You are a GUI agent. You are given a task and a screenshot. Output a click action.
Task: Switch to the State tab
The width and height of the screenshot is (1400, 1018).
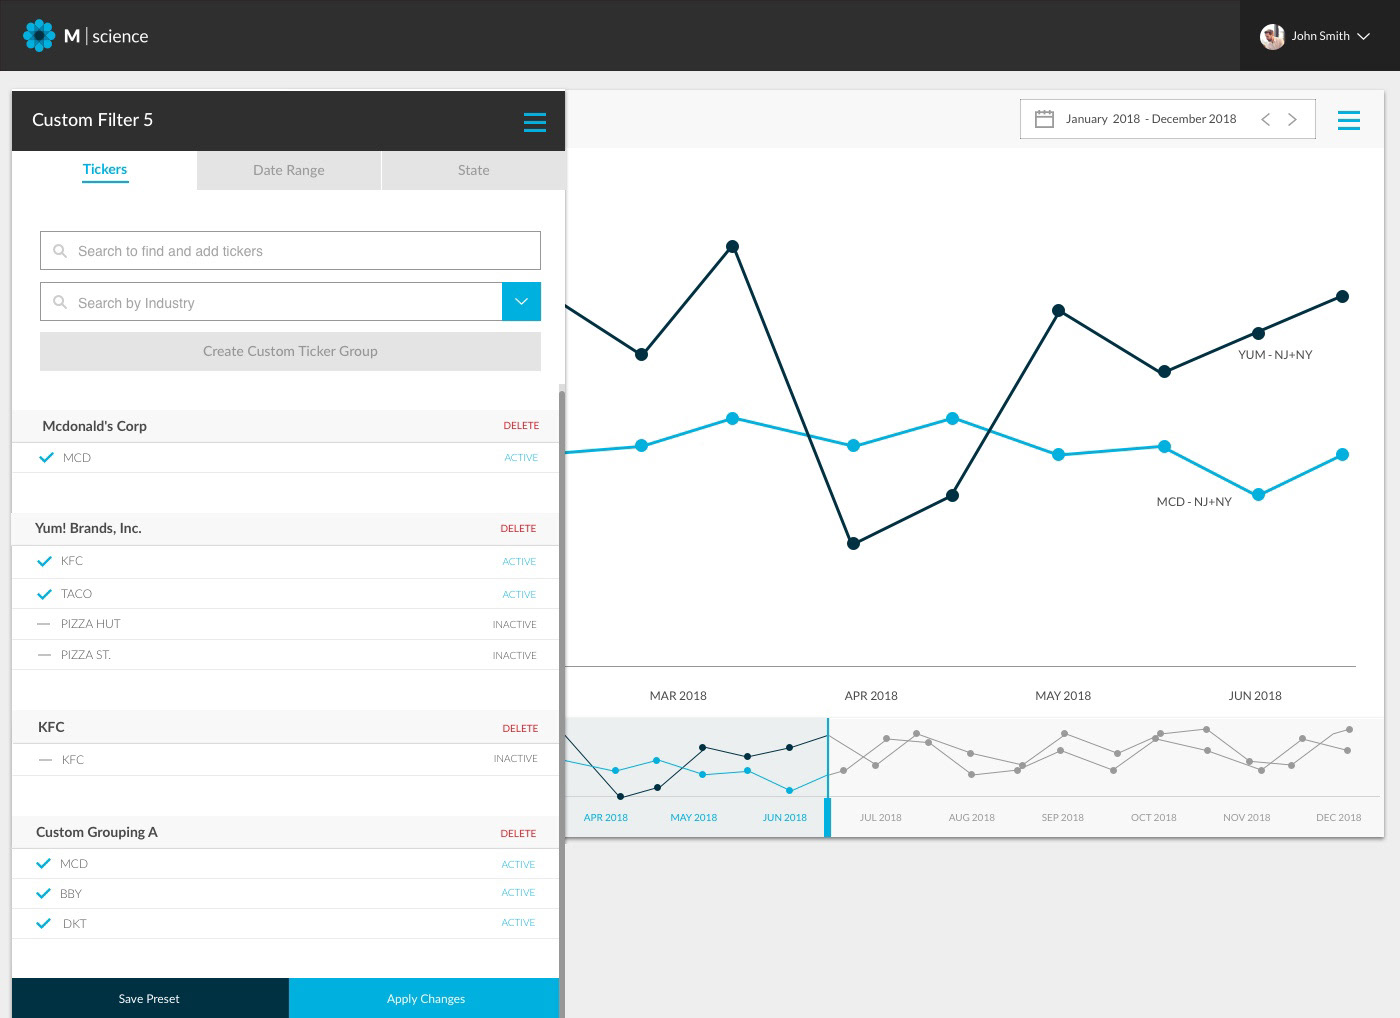[474, 170]
